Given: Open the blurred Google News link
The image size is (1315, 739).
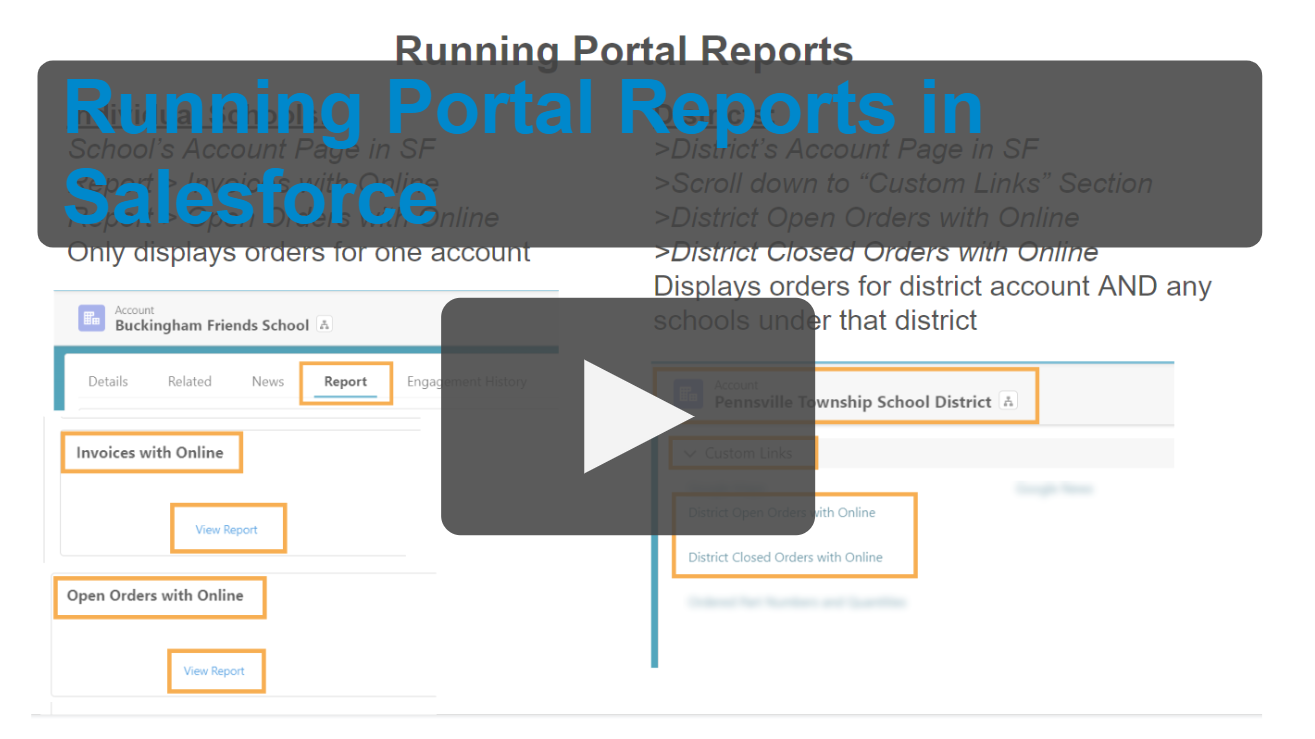Looking at the screenshot, I should [x=1054, y=489].
